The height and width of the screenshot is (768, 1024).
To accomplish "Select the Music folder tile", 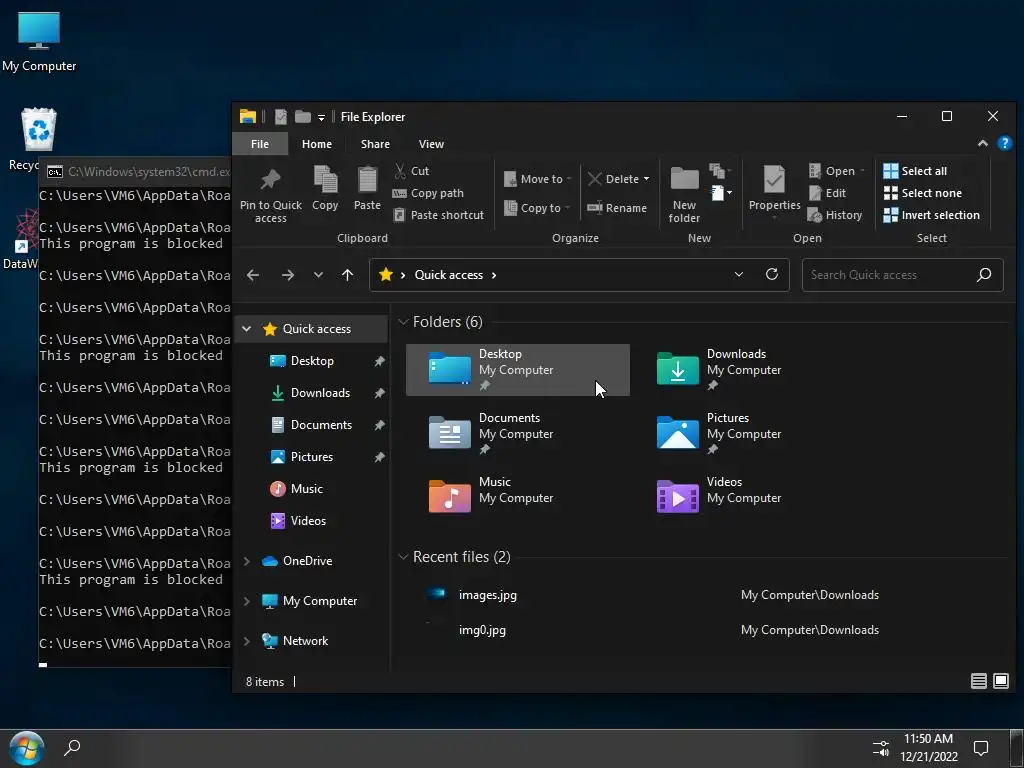I will click(518, 498).
